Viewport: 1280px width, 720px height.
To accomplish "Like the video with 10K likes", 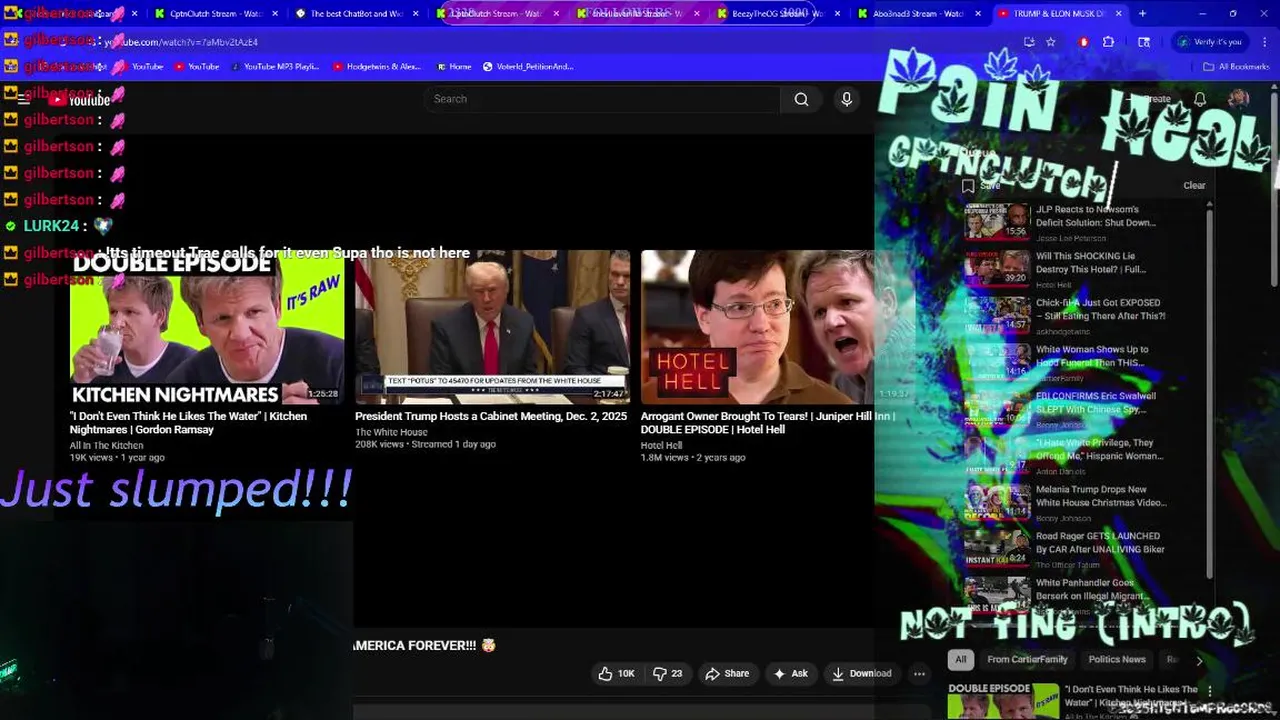I will (616, 673).
